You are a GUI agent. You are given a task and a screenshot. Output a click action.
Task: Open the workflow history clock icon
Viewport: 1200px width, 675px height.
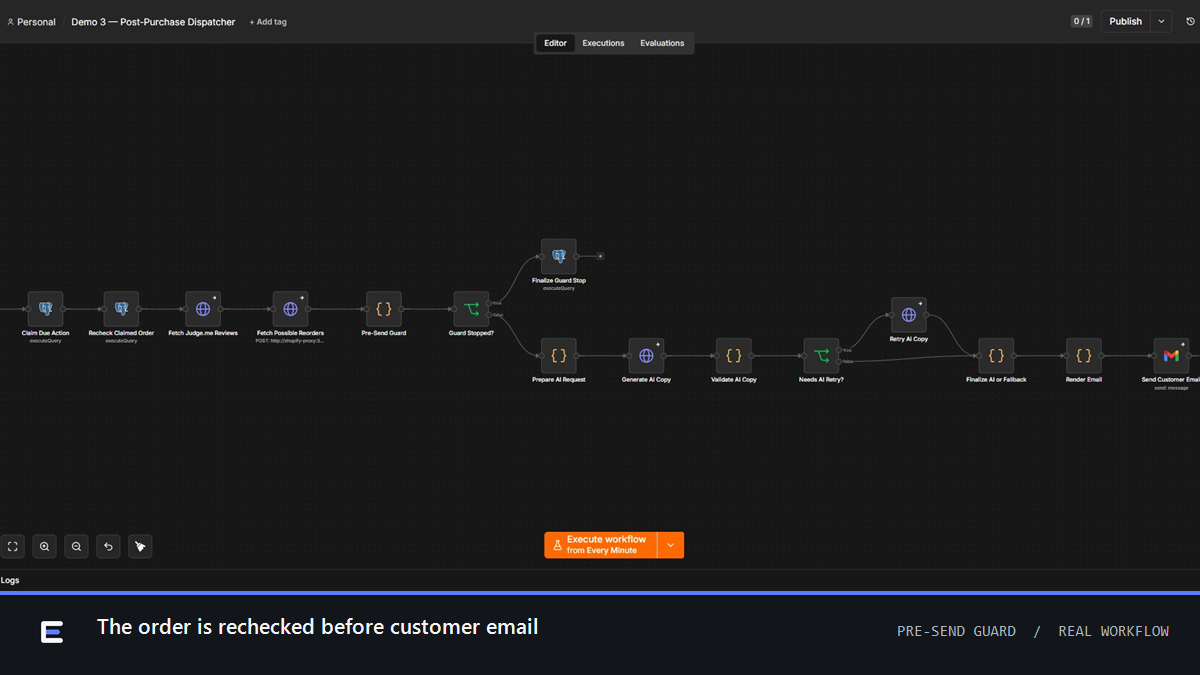[1190, 21]
